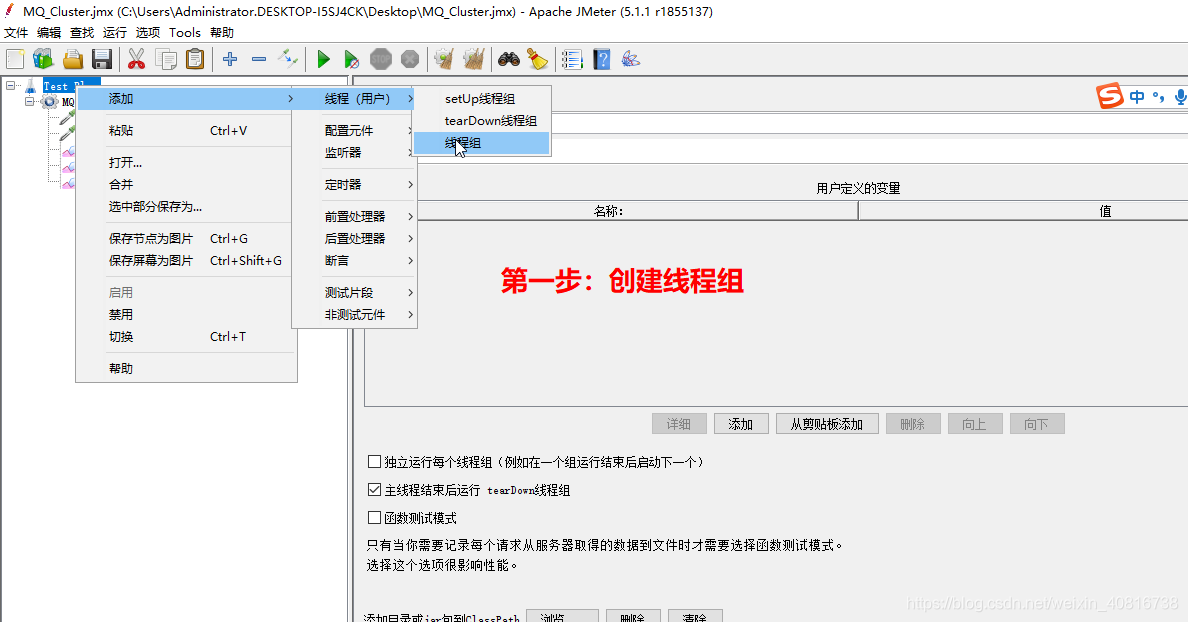Click the 浏览 button near ClassPath
The height and width of the screenshot is (622, 1188).
click(x=562, y=616)
